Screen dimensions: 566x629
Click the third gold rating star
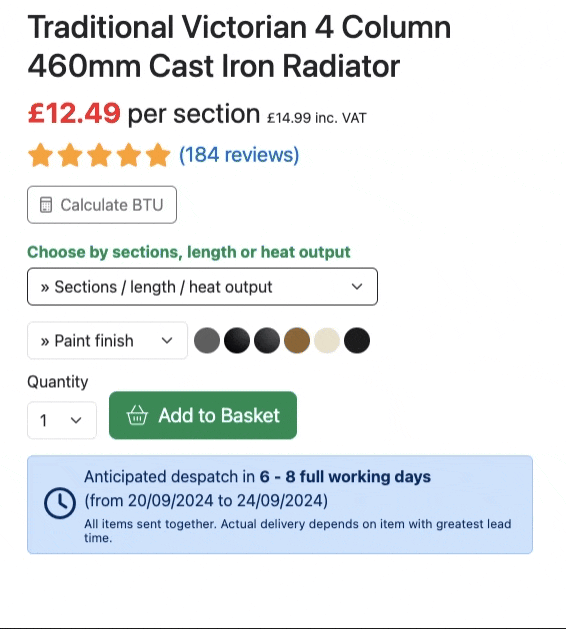tap(99, 155)
